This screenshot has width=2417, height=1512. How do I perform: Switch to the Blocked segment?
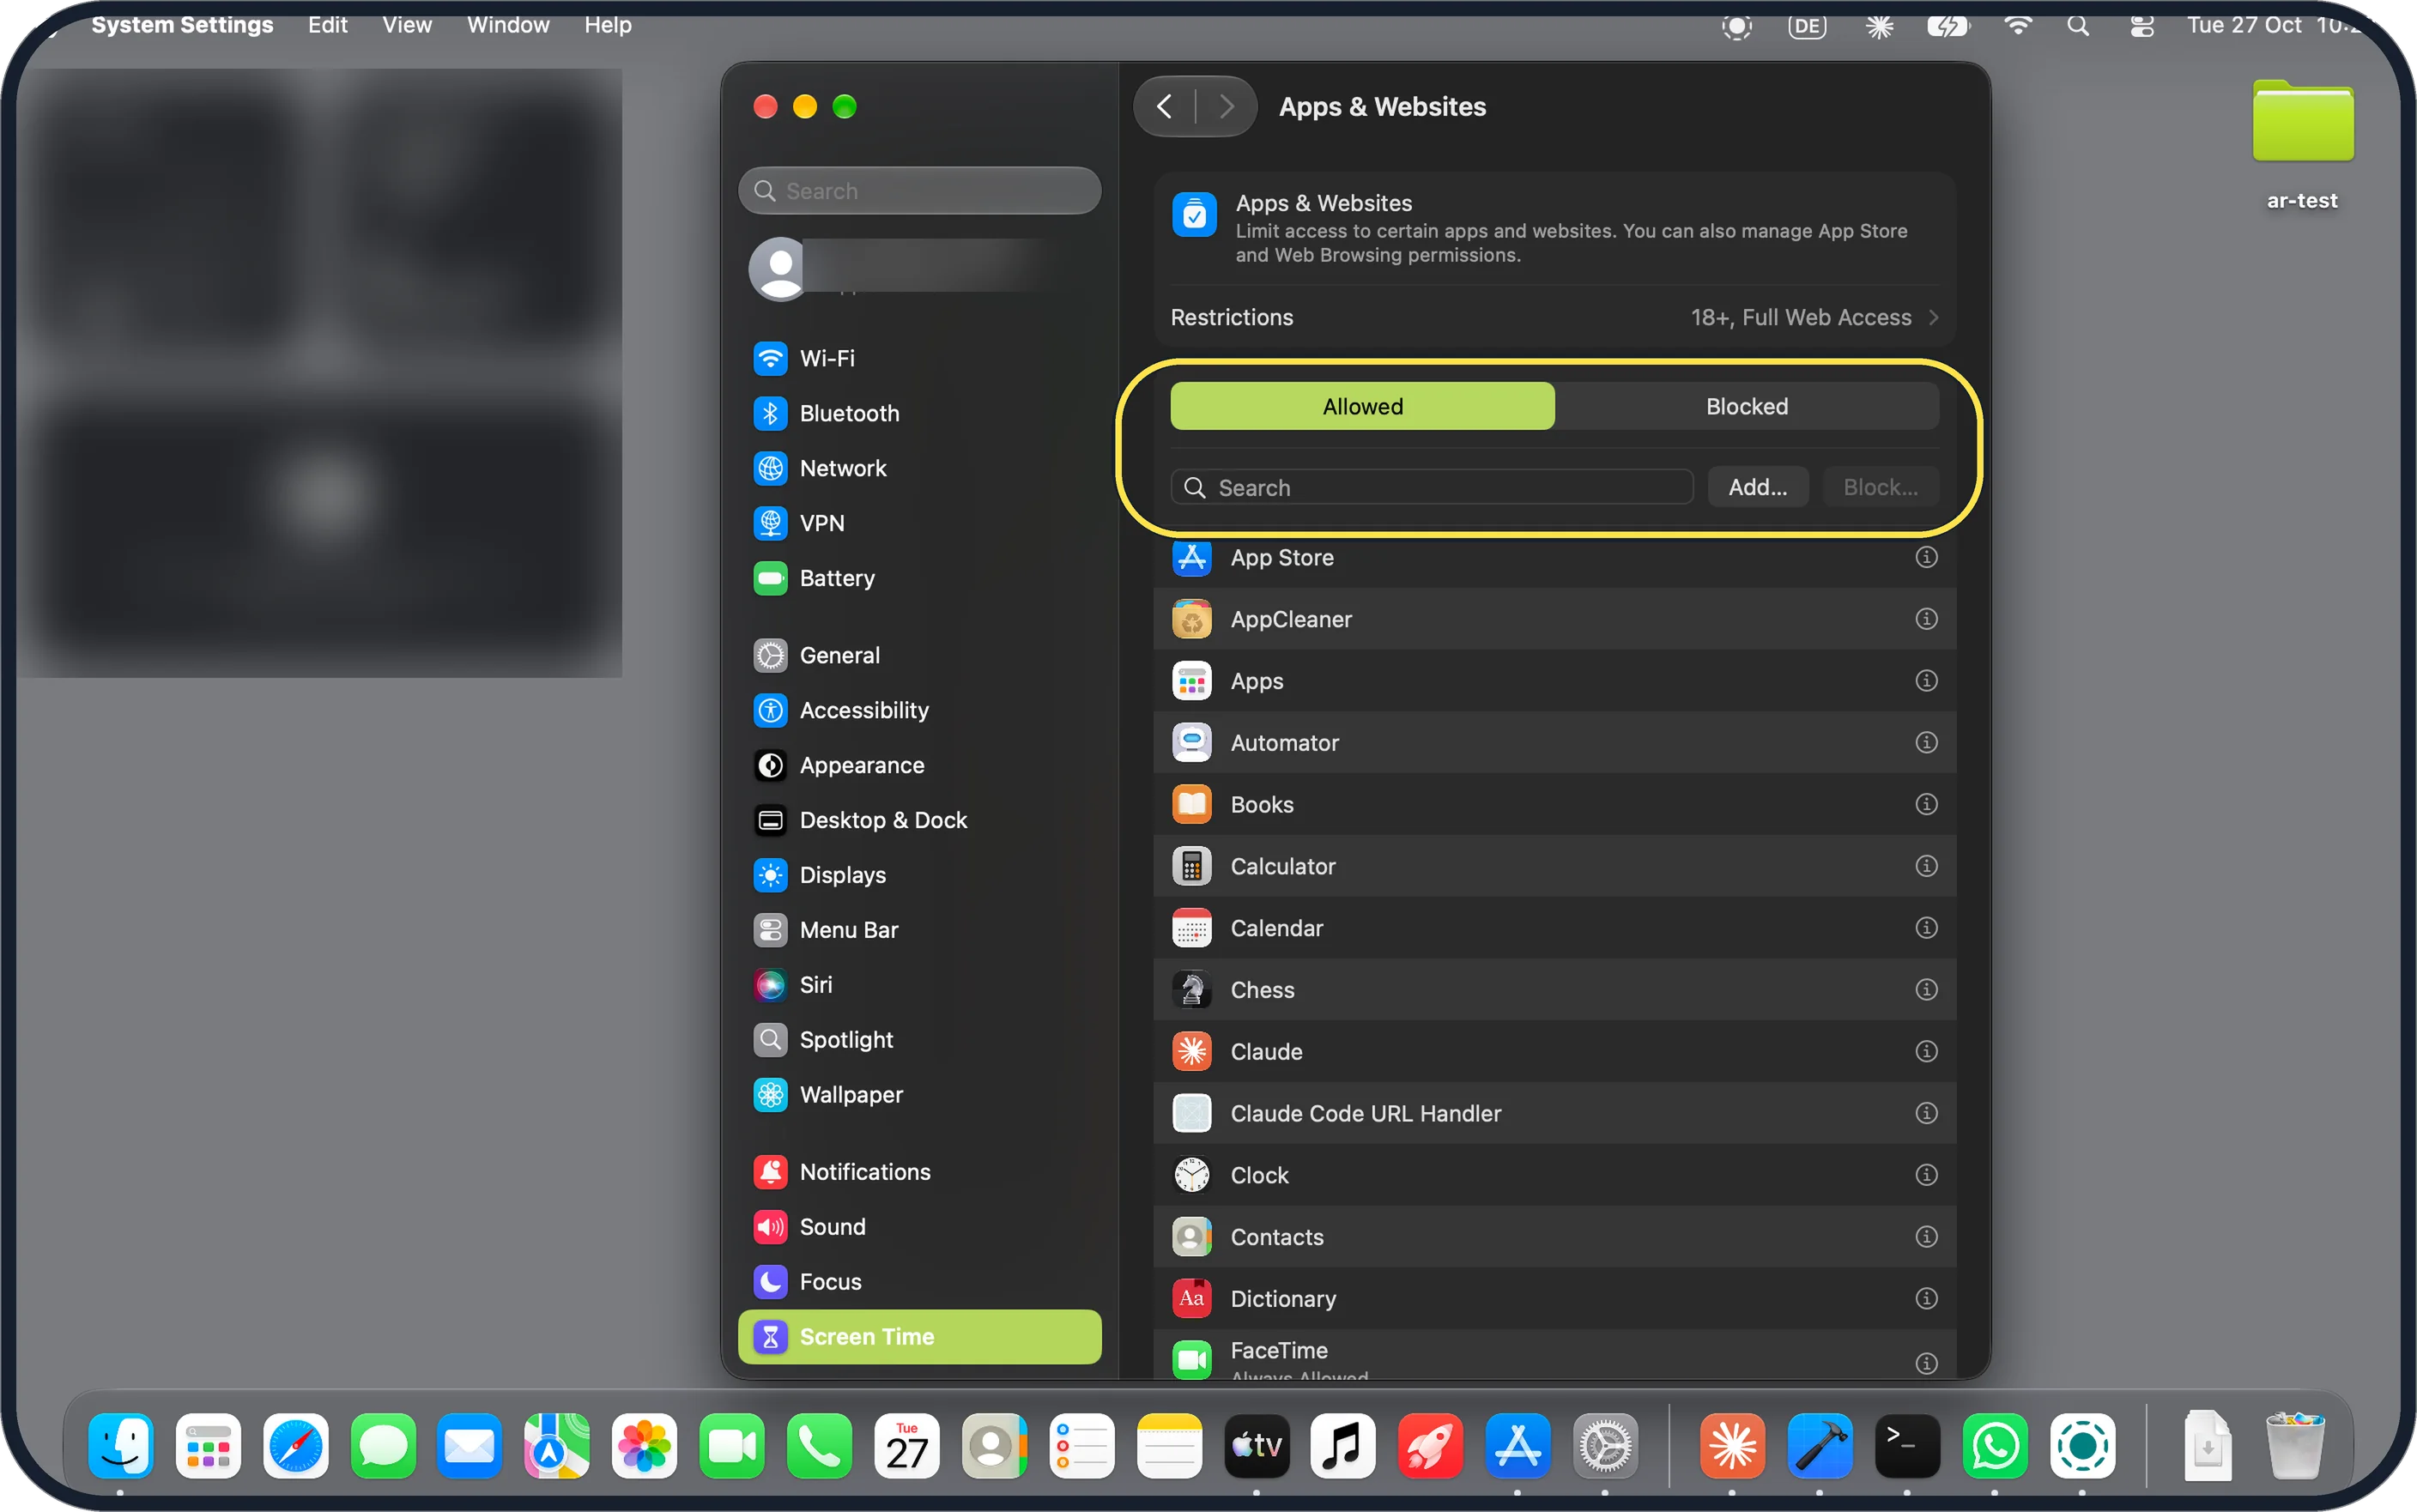(x=1746, y=407)
